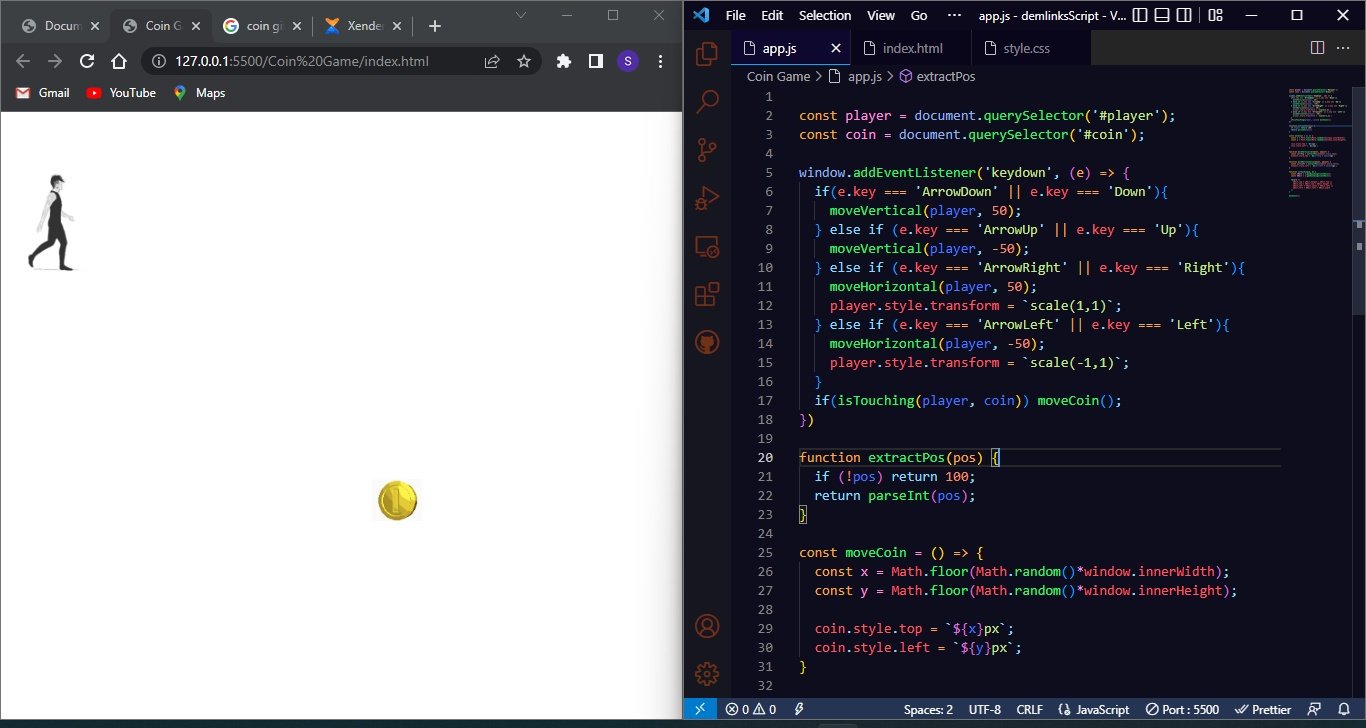
Task: Open the Extensions marketplace panel
Action: coord(707,294)
